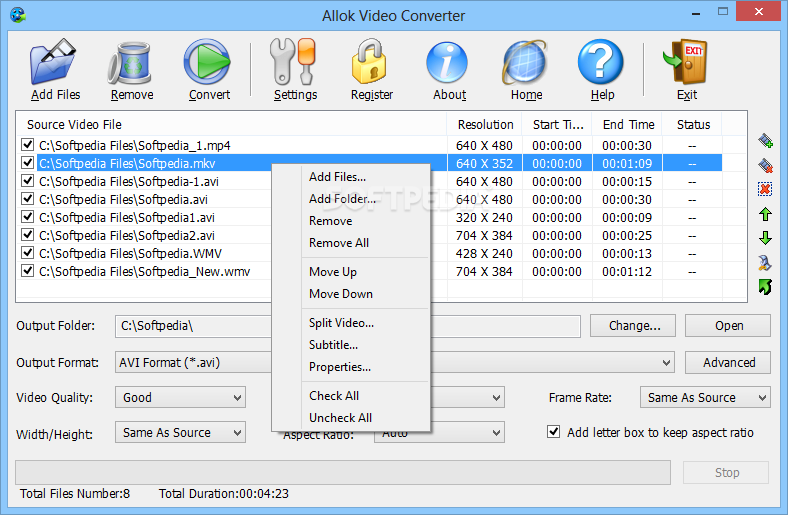Open the Aspect Ratio dropdown arrow

(x=496, y=433)
